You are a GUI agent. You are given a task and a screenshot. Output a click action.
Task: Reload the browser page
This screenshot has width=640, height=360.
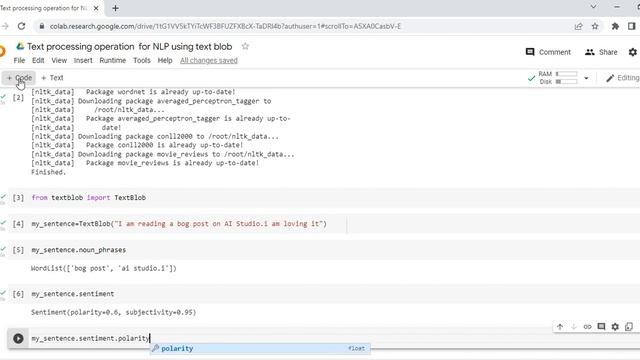click(21, 26)
